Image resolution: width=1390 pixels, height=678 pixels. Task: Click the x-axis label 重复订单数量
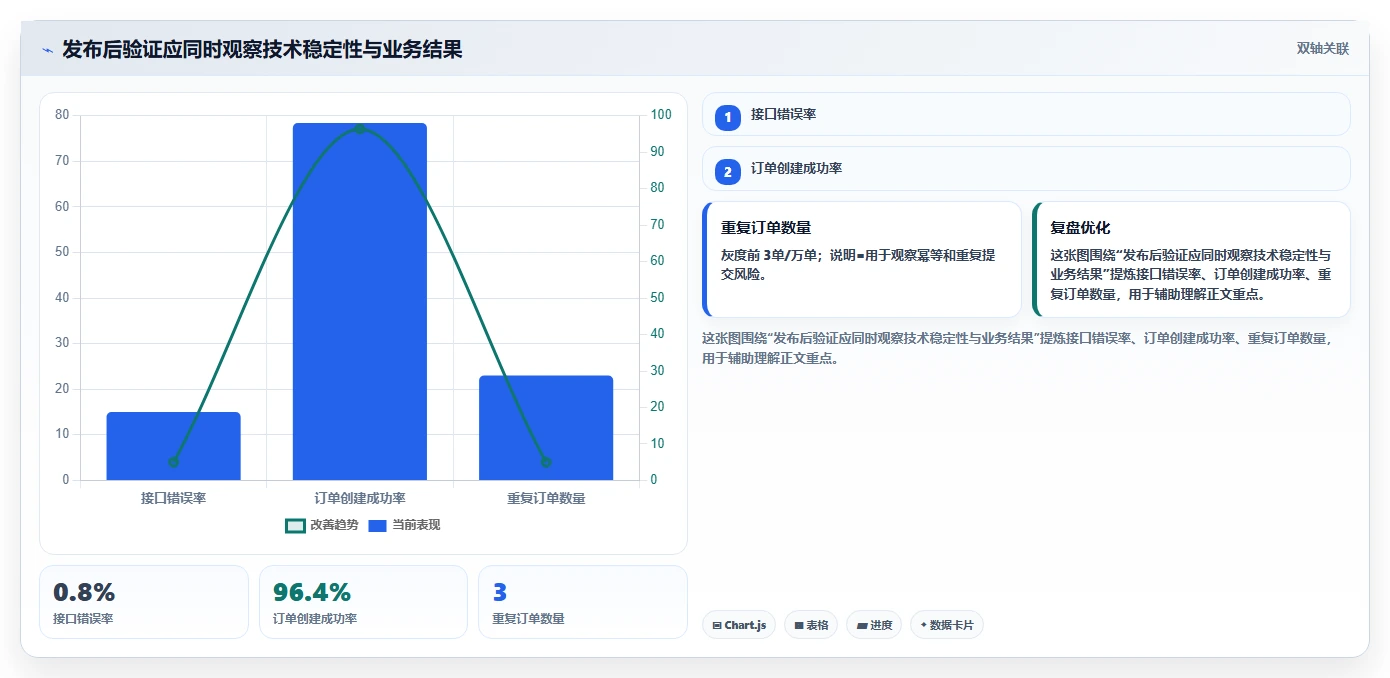click(x=546, y=498)
